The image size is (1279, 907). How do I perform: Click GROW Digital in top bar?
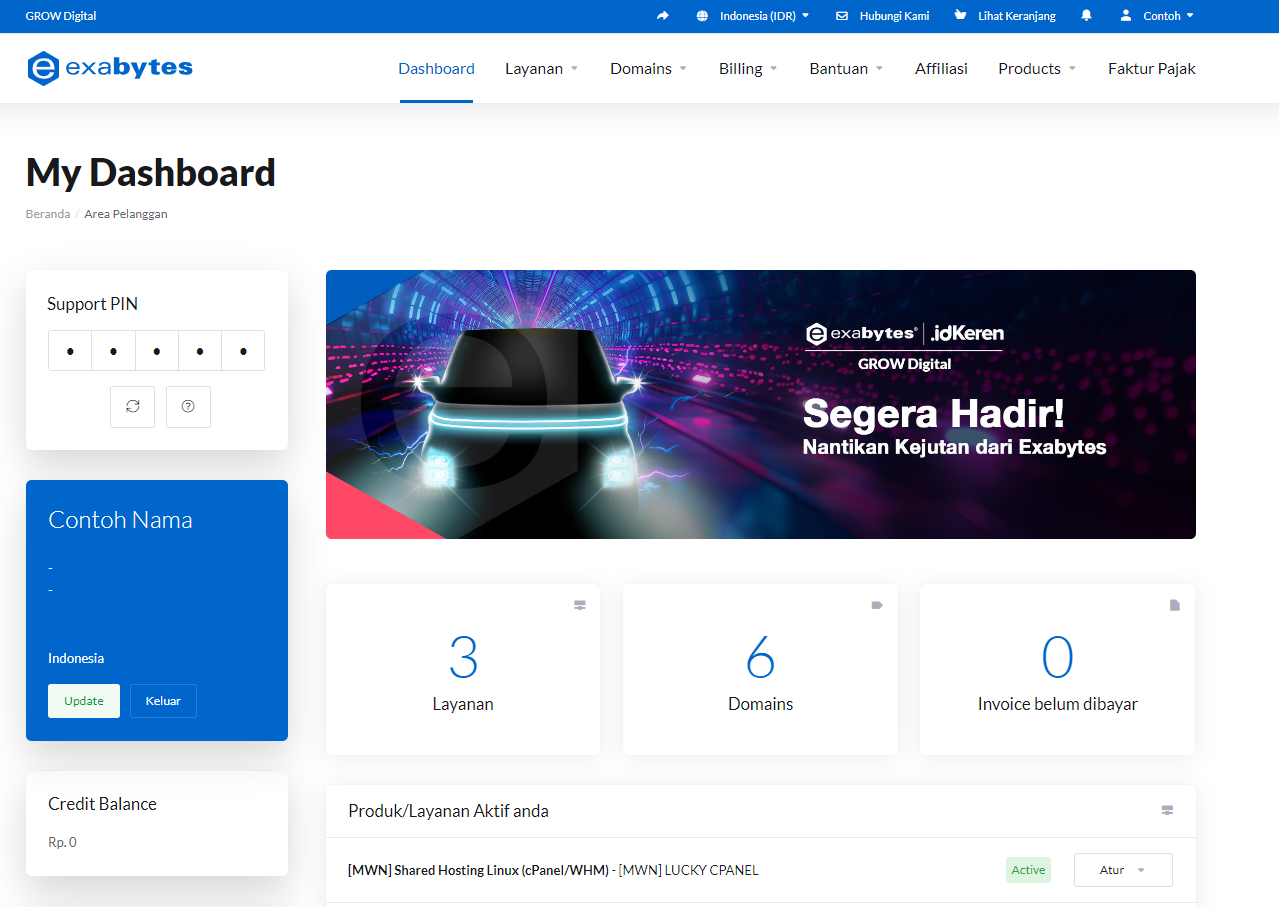[61, 16]
